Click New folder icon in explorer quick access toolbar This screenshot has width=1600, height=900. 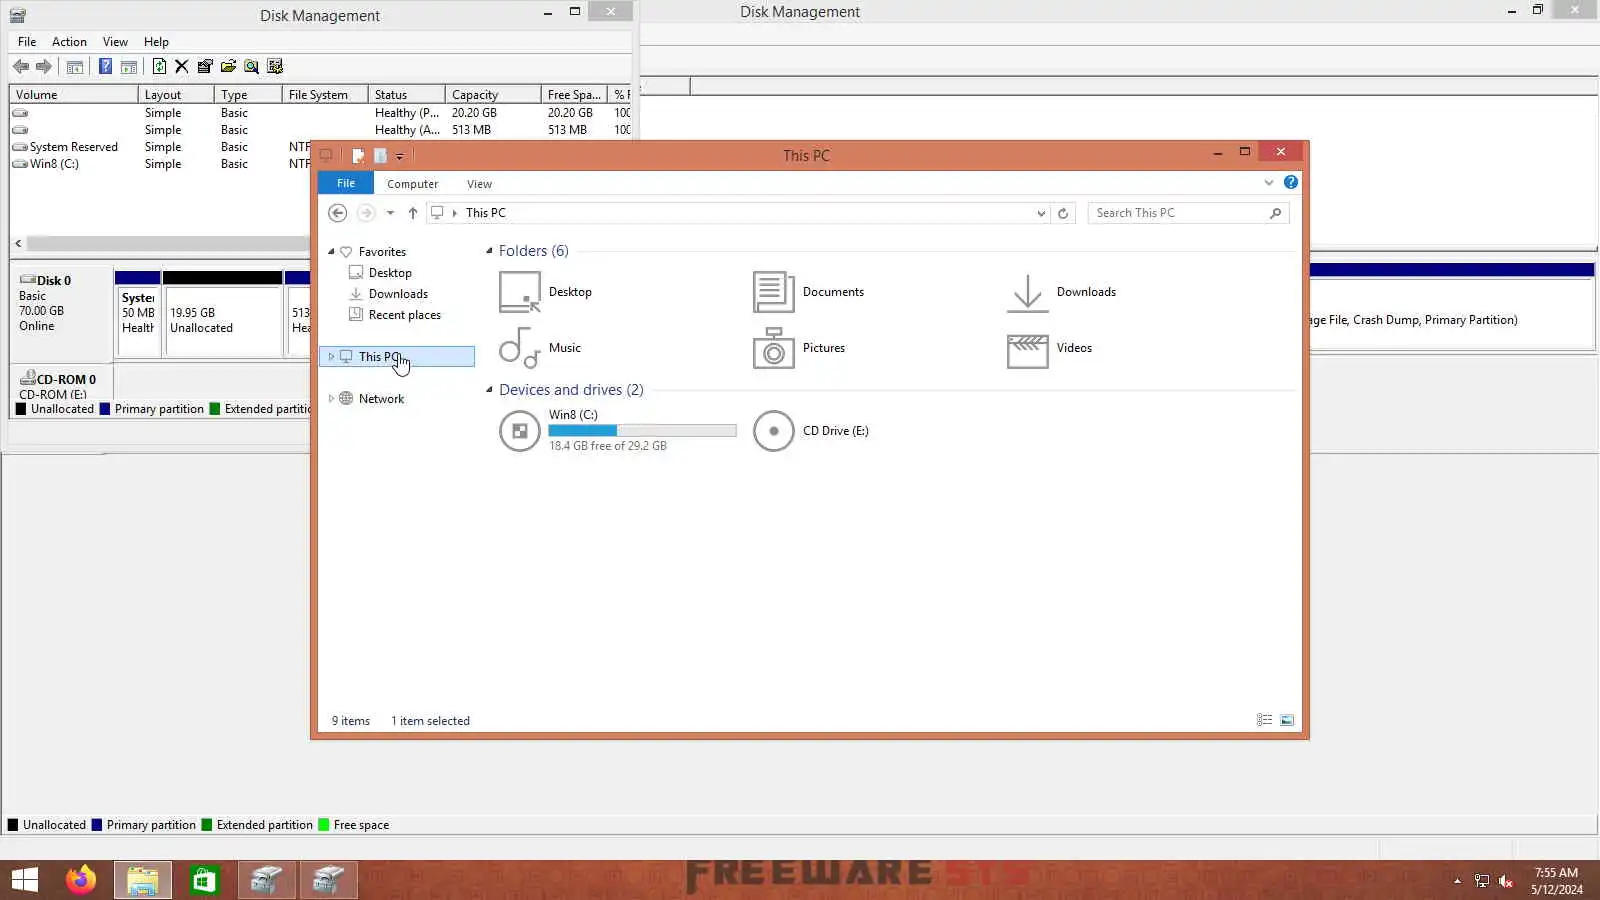point(380,155)
